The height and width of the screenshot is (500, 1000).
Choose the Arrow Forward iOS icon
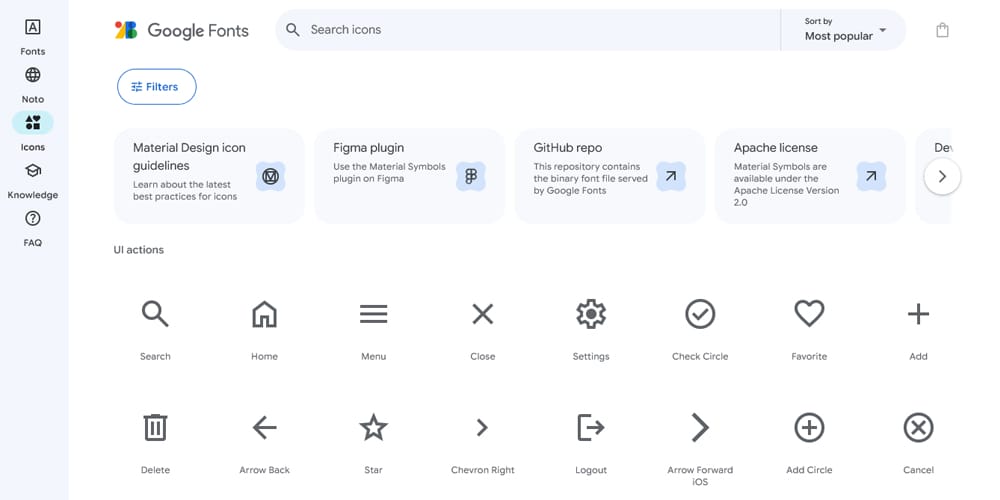(700, 427)
